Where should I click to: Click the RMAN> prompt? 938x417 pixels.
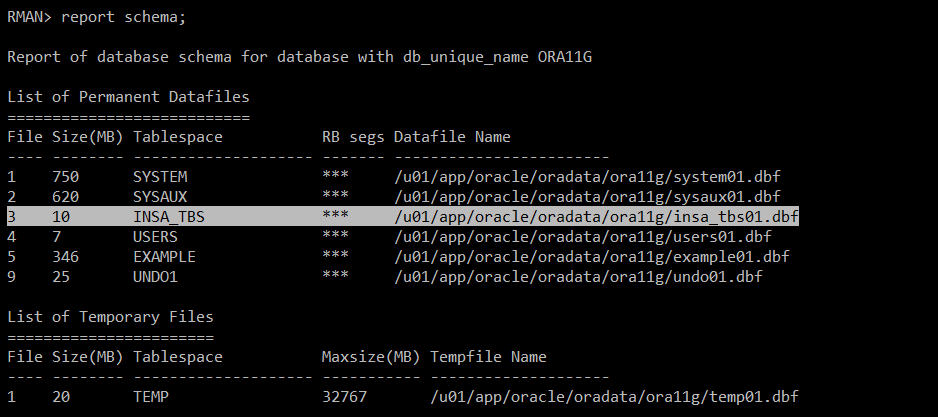(30, 17)
